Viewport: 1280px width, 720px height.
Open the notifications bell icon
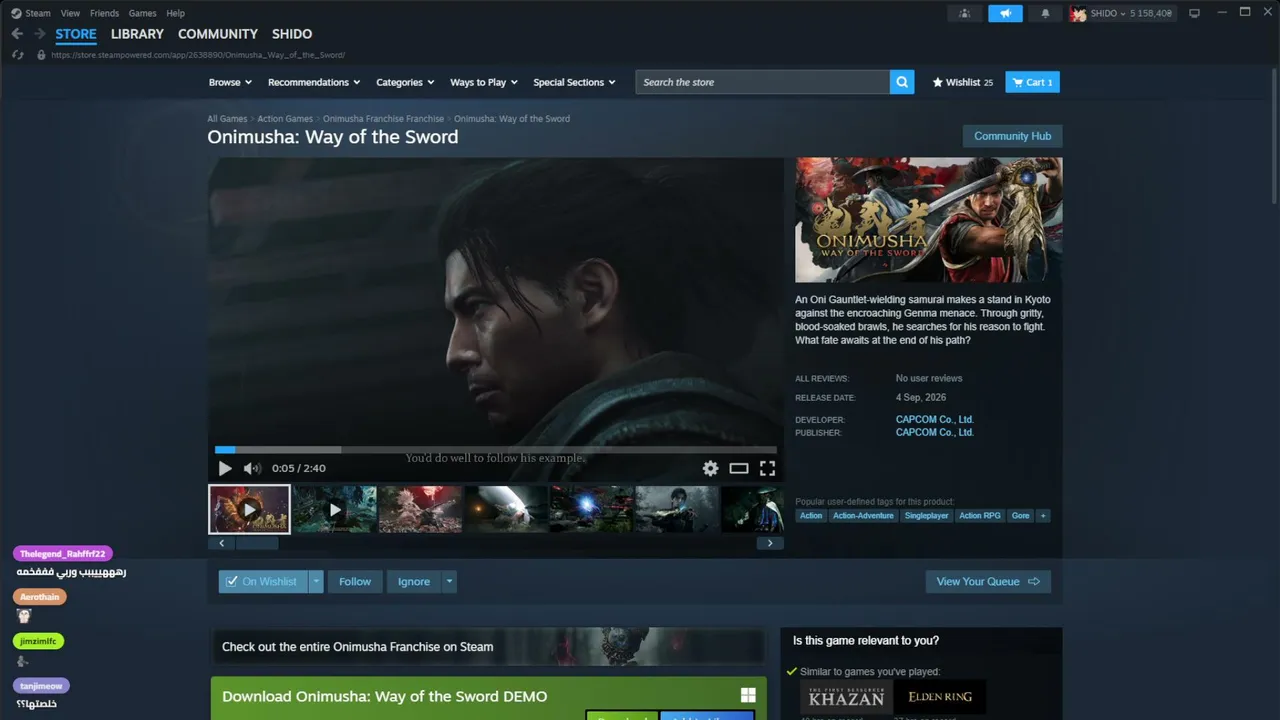1046,13
